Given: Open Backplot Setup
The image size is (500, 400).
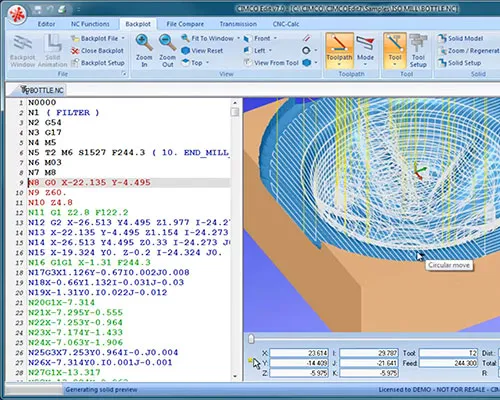Looking at the screenshot, I should (98, 63).
